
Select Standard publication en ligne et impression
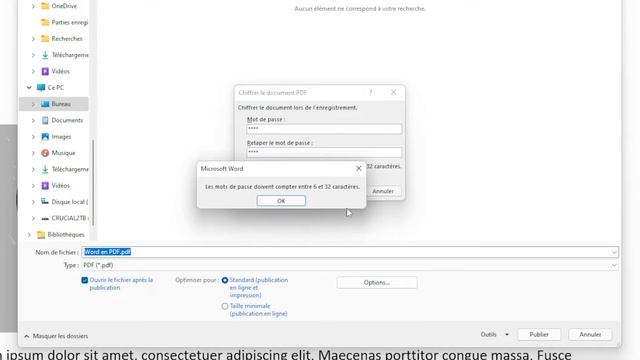pos(225,280)
